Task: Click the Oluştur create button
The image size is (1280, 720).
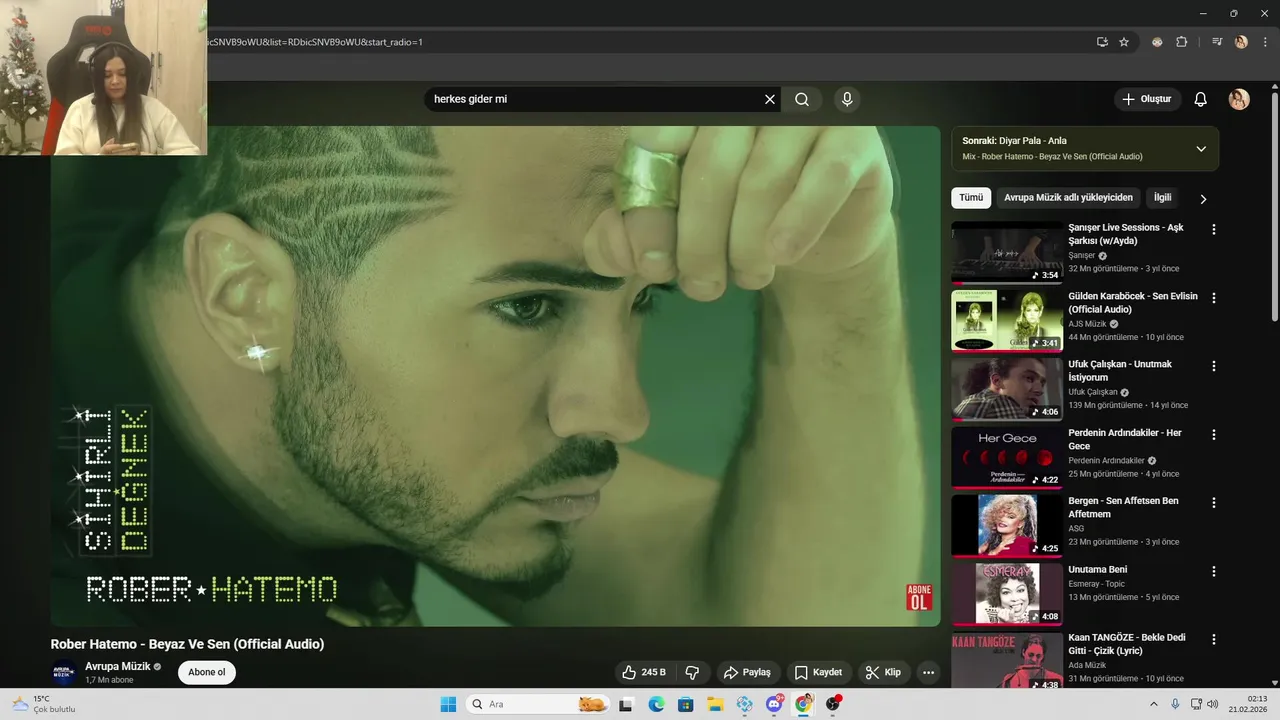Action: [1147, 99]
